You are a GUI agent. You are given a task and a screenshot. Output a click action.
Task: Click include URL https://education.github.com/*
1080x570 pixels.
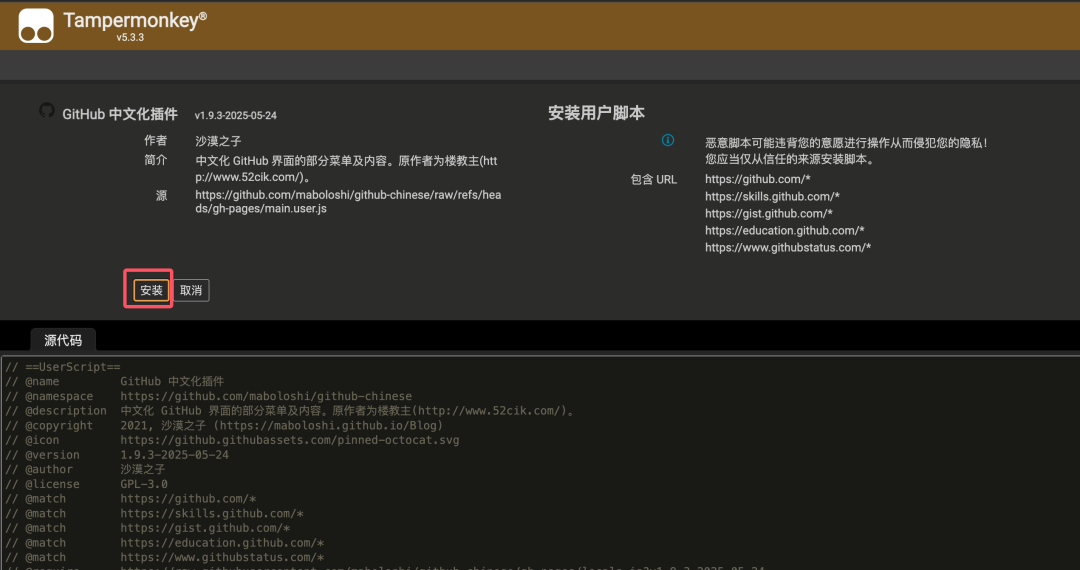(785, 231)
